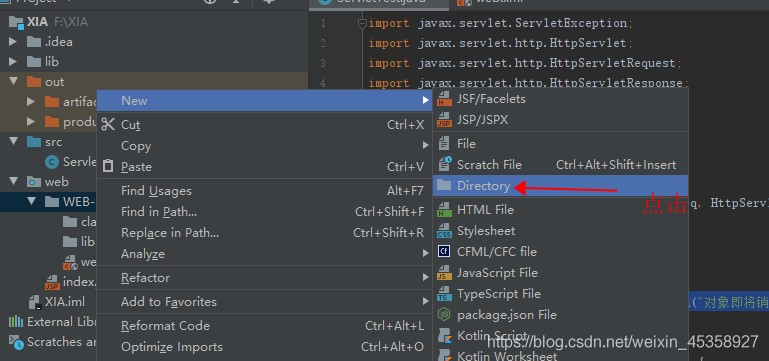Collapse the out folder
Image resolution: width=769 pixels, height=361 pixels.
(x=13, y=82)
